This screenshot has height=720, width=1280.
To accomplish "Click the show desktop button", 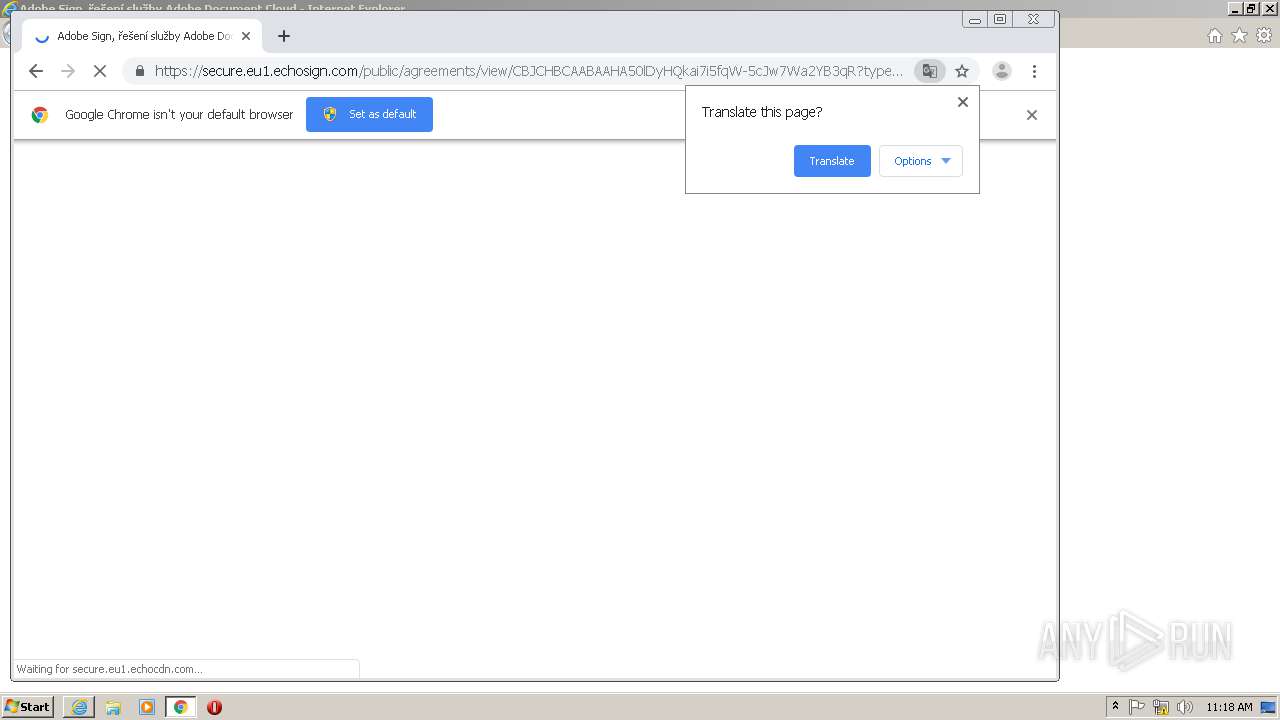I will (x=1269, y=707).
